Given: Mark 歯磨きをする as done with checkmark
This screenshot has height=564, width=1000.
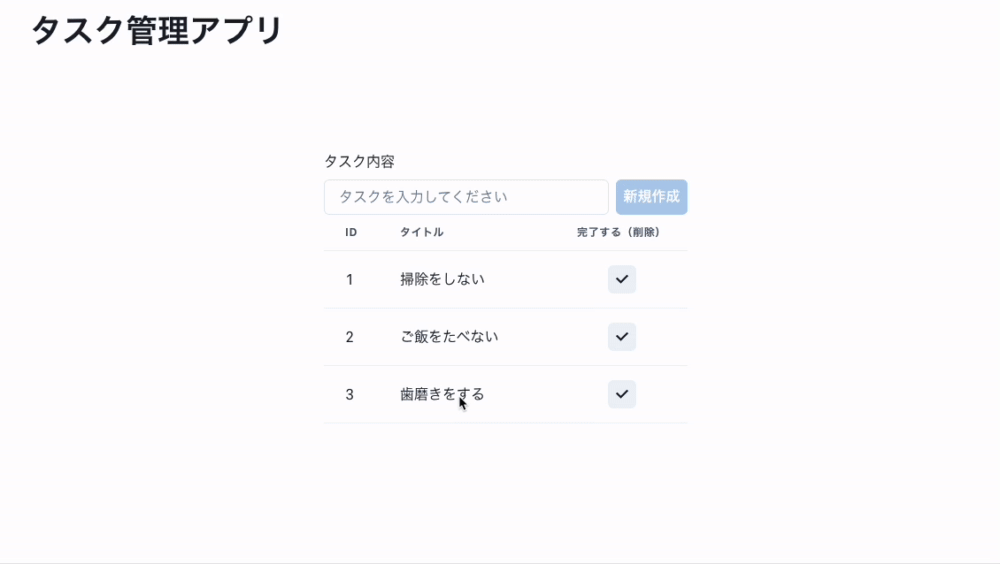Looking at the screenshot, I should [622, 394].
